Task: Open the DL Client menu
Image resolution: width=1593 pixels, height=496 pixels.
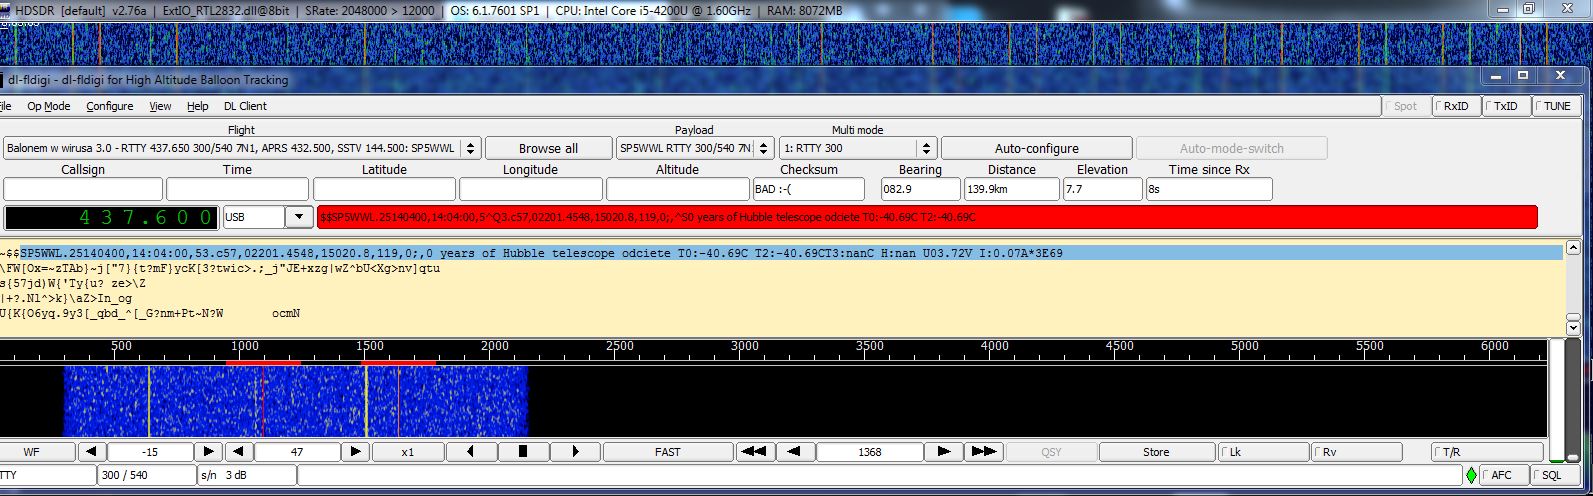Action: tap(245, 106)
